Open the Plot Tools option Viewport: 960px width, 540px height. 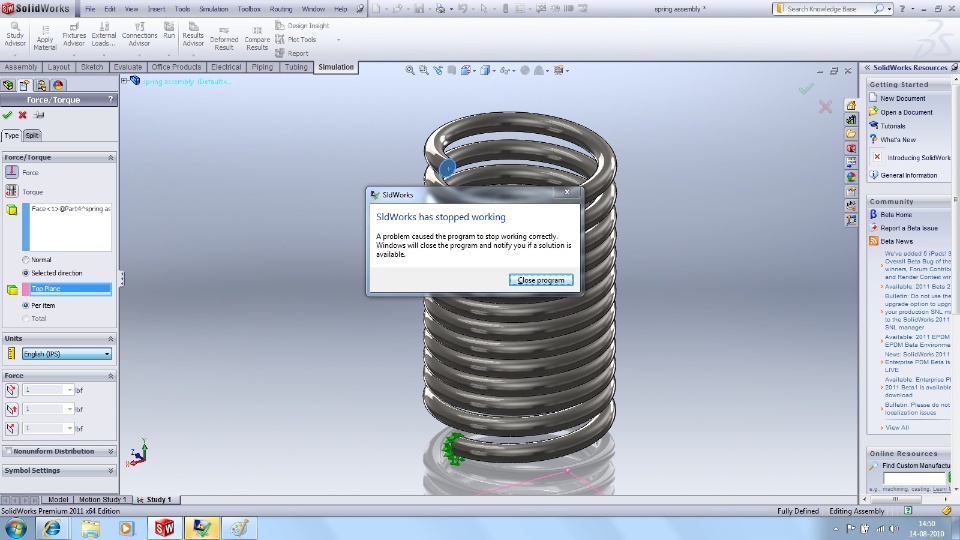tap(296, 39)
